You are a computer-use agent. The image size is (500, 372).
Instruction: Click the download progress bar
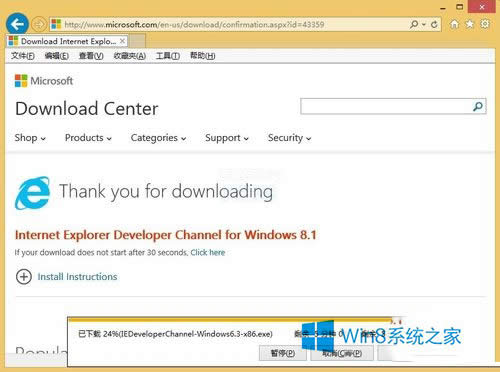click(x=230, y=321)
